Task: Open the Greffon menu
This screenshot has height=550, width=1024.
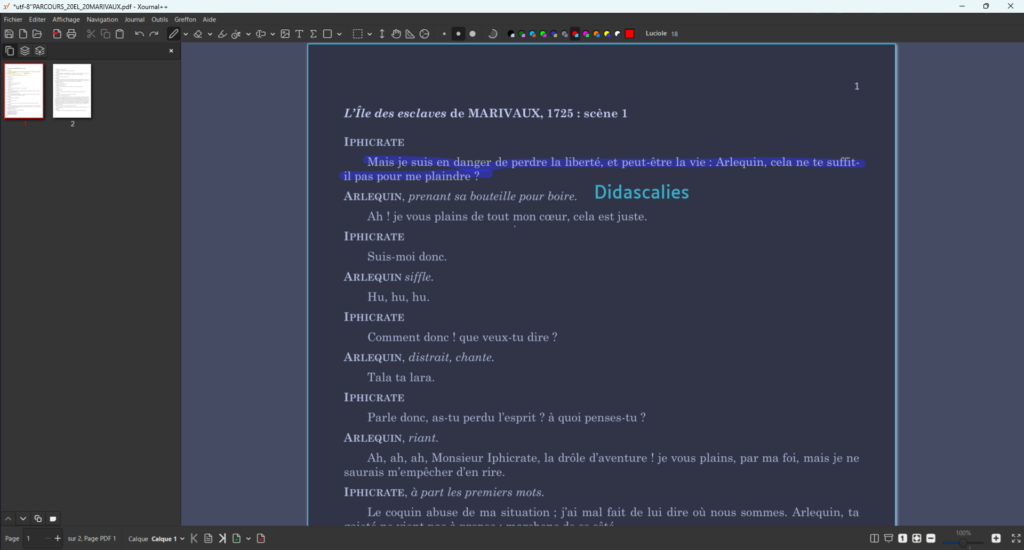Action: click(185, 20)
